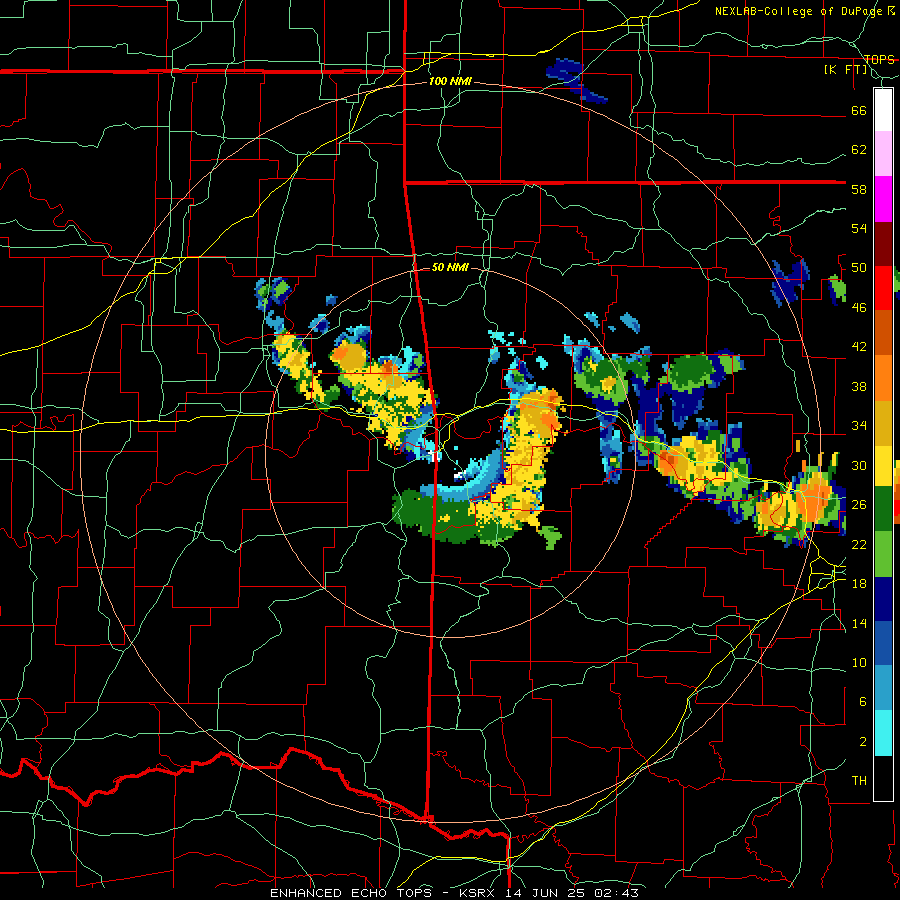Viewport: 900px width, 900px height.
Task: Click the '100 NMI' range ring label
Action: tap(450, 82)
